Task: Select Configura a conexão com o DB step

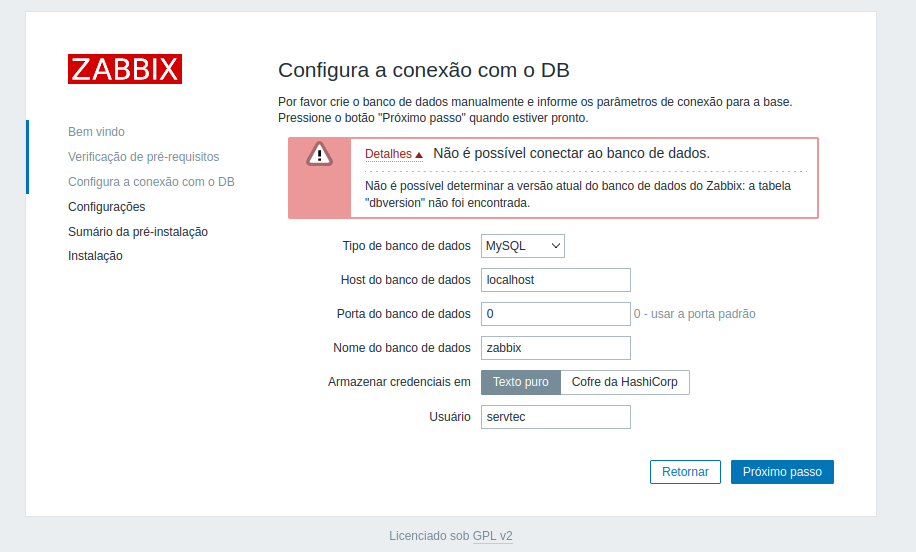Action: point(151,182)
